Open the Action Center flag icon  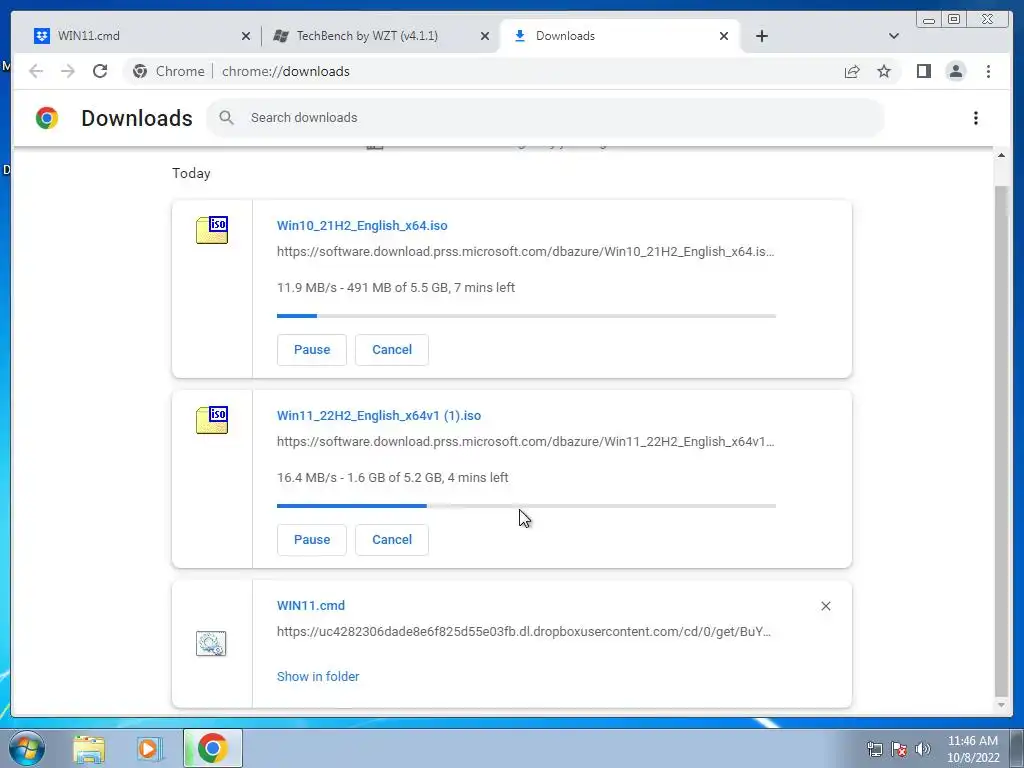coord(899,749)
